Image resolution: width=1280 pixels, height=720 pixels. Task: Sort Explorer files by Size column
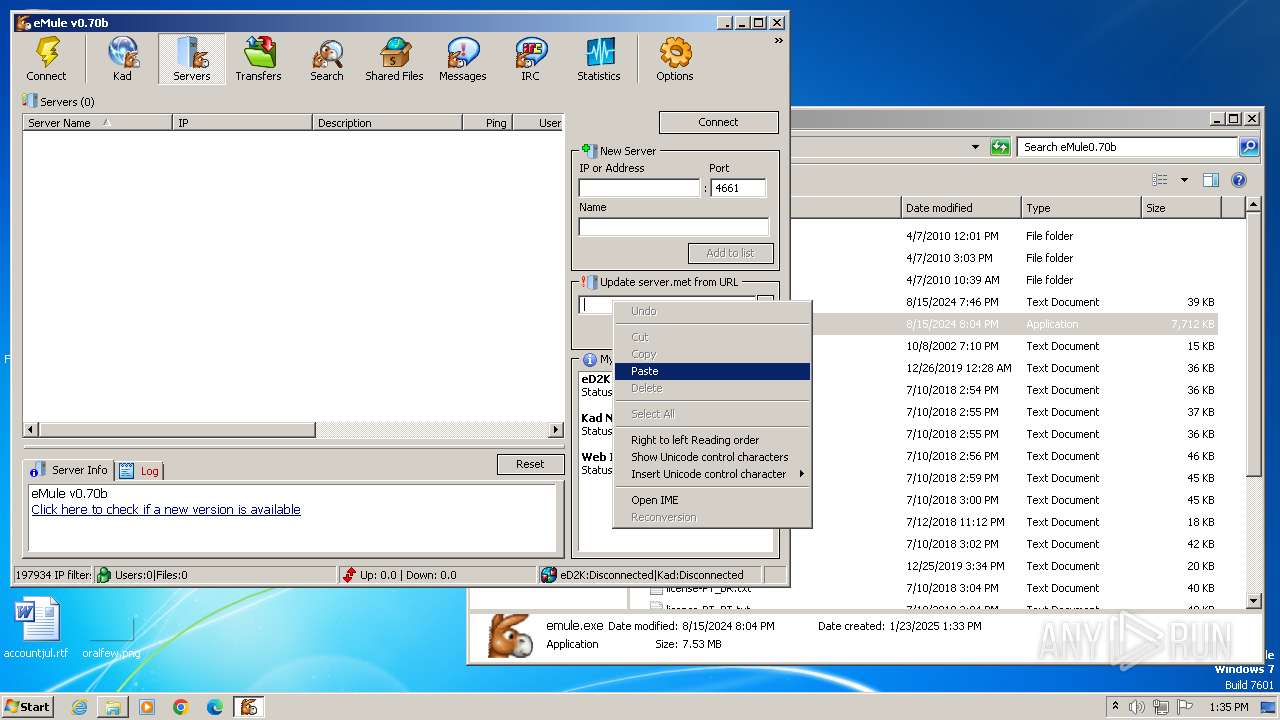[1181, 208]
